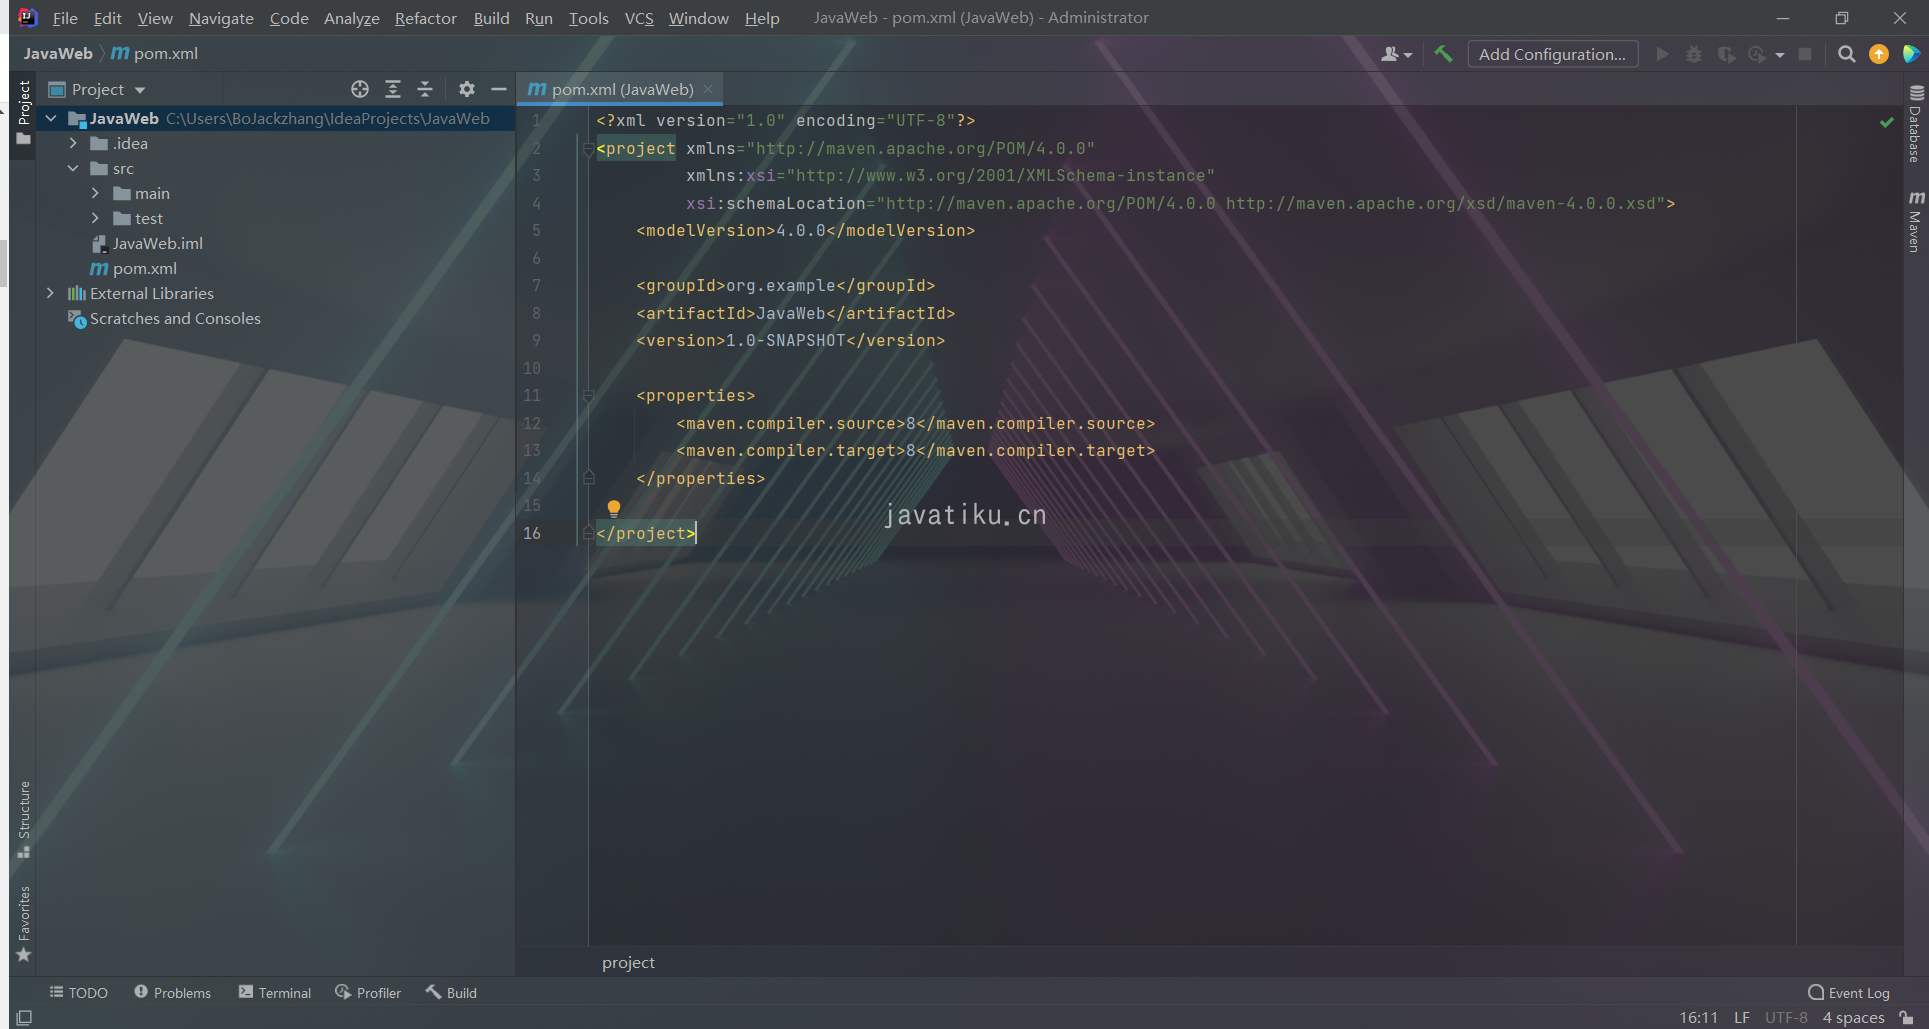Click Add Configuration button

(x=1552, y=54)
